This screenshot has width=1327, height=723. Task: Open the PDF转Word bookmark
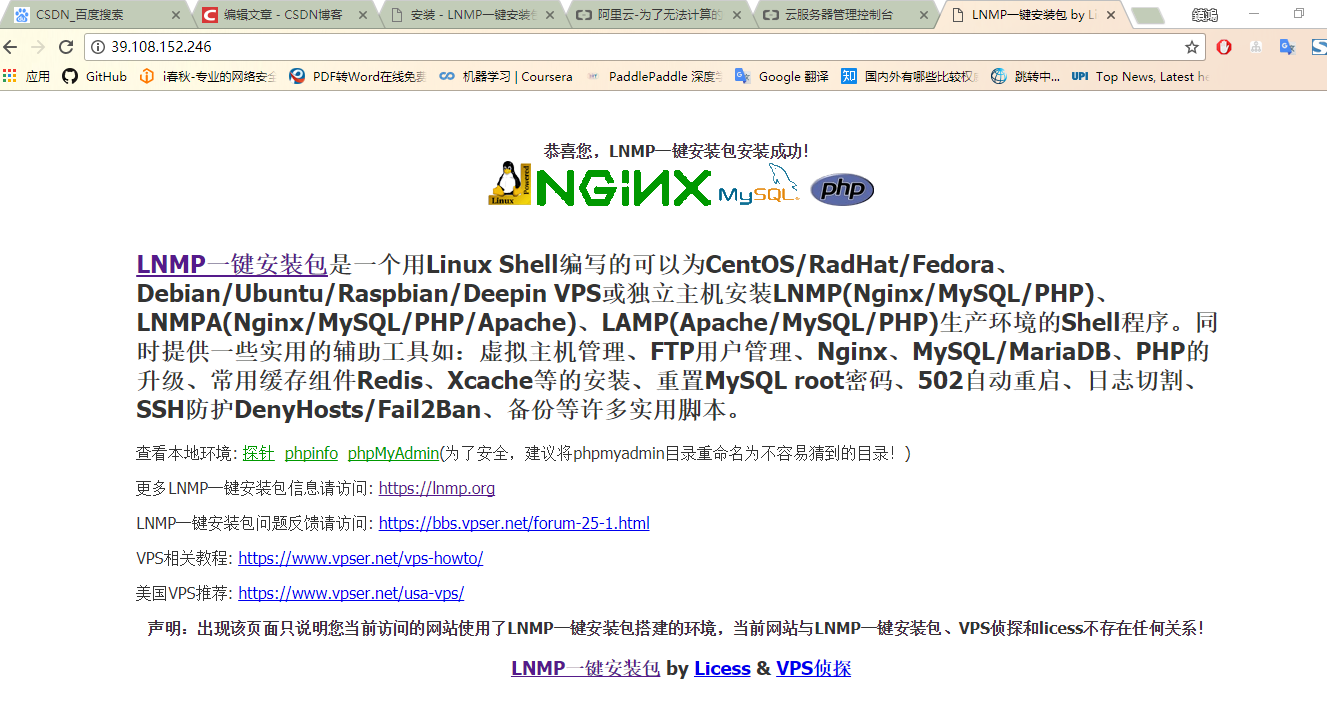tap(357, 76)
